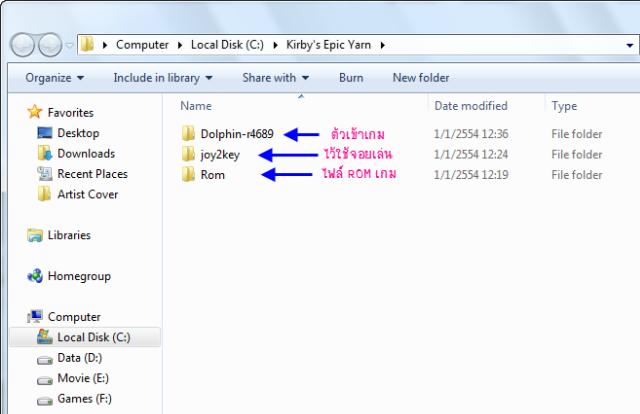Click the Forward navigation arrow button

tap(50, 45)
